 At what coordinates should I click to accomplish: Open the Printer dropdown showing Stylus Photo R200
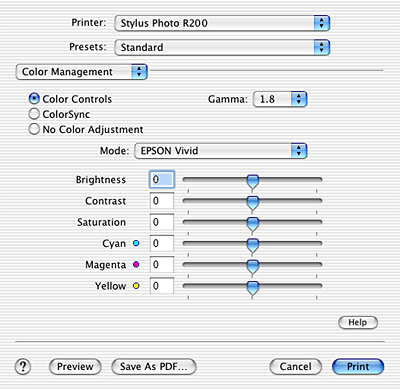[x=222, y=23]
